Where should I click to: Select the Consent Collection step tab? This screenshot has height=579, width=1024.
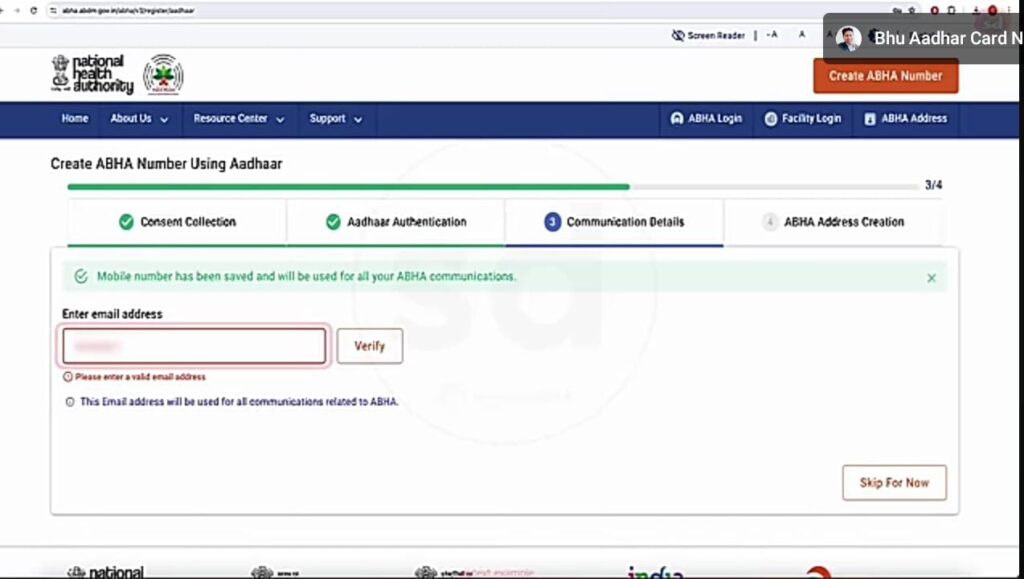(177, 222)
